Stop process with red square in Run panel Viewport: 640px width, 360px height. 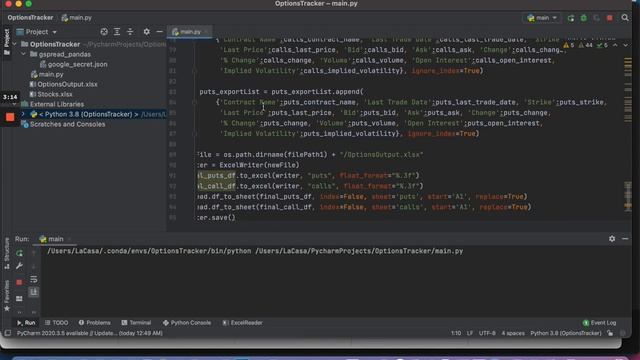click(19, 282)
